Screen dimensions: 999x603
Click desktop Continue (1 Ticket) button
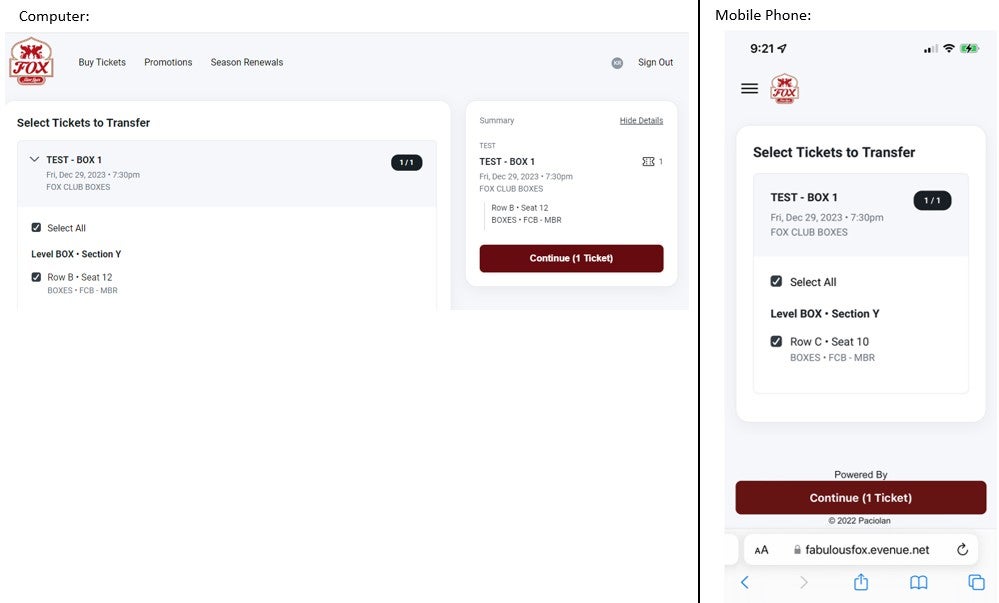click(571, 258)
